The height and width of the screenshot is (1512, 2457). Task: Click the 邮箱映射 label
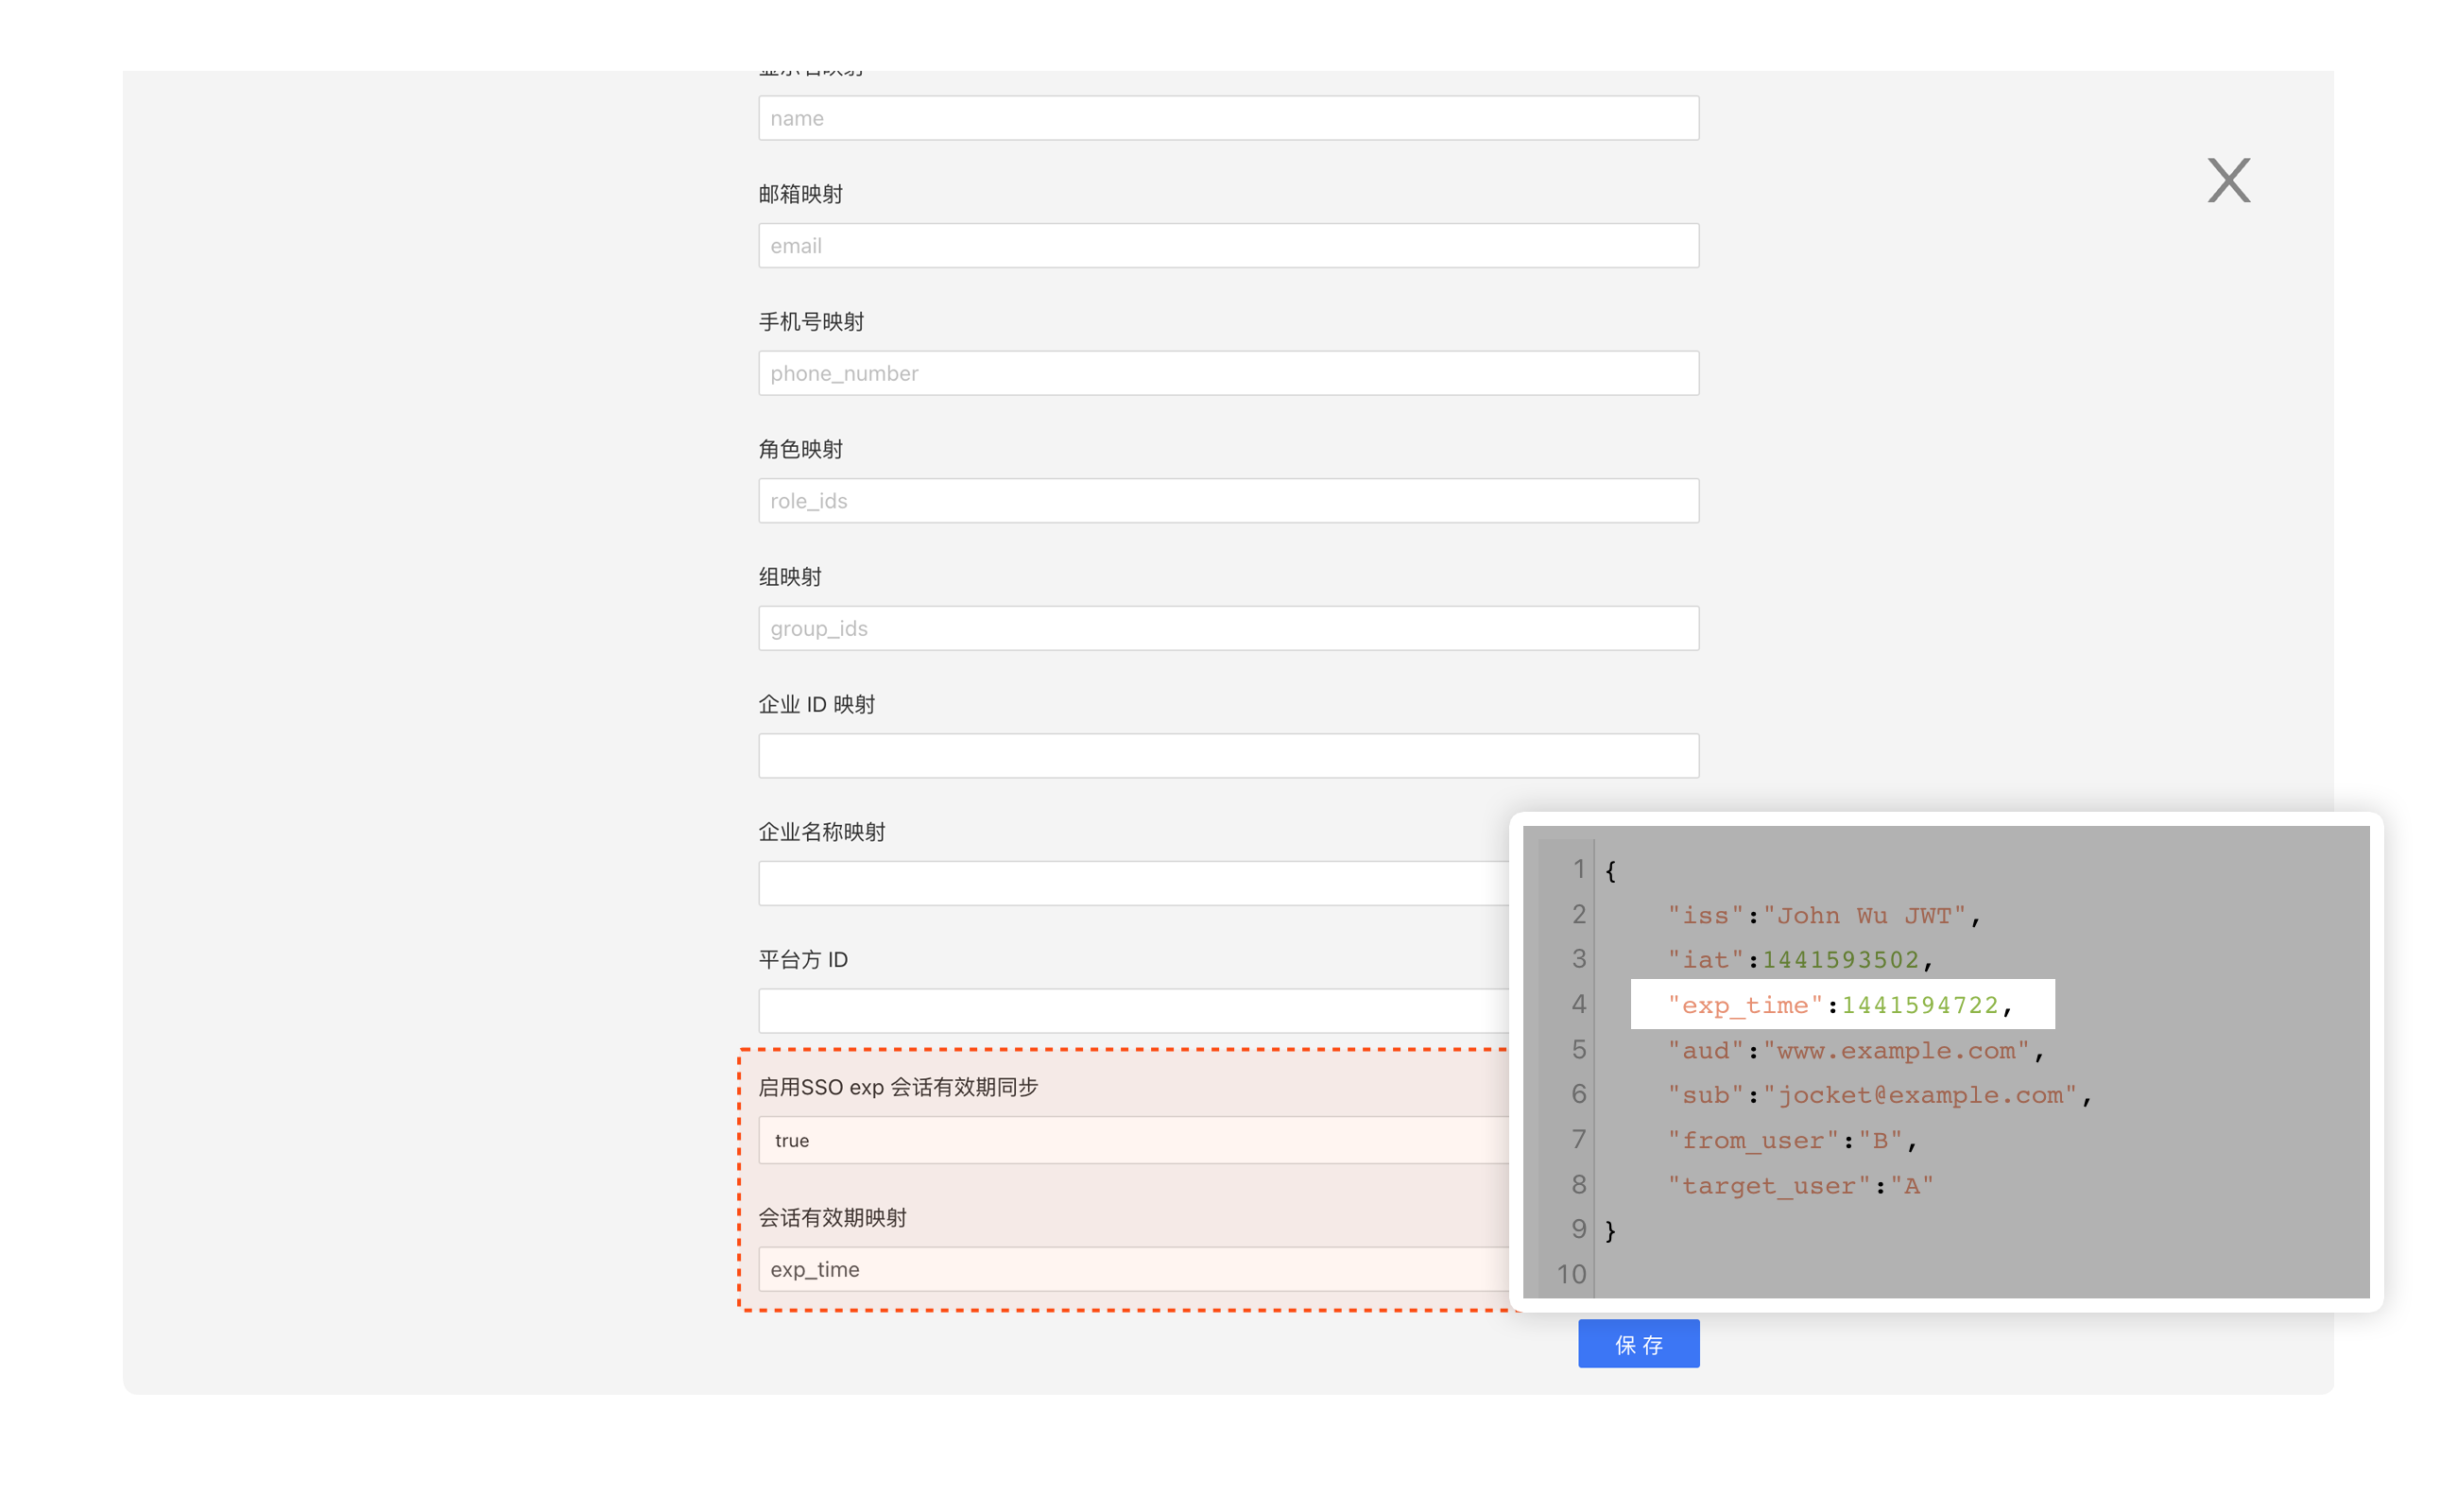click(800, 194)
